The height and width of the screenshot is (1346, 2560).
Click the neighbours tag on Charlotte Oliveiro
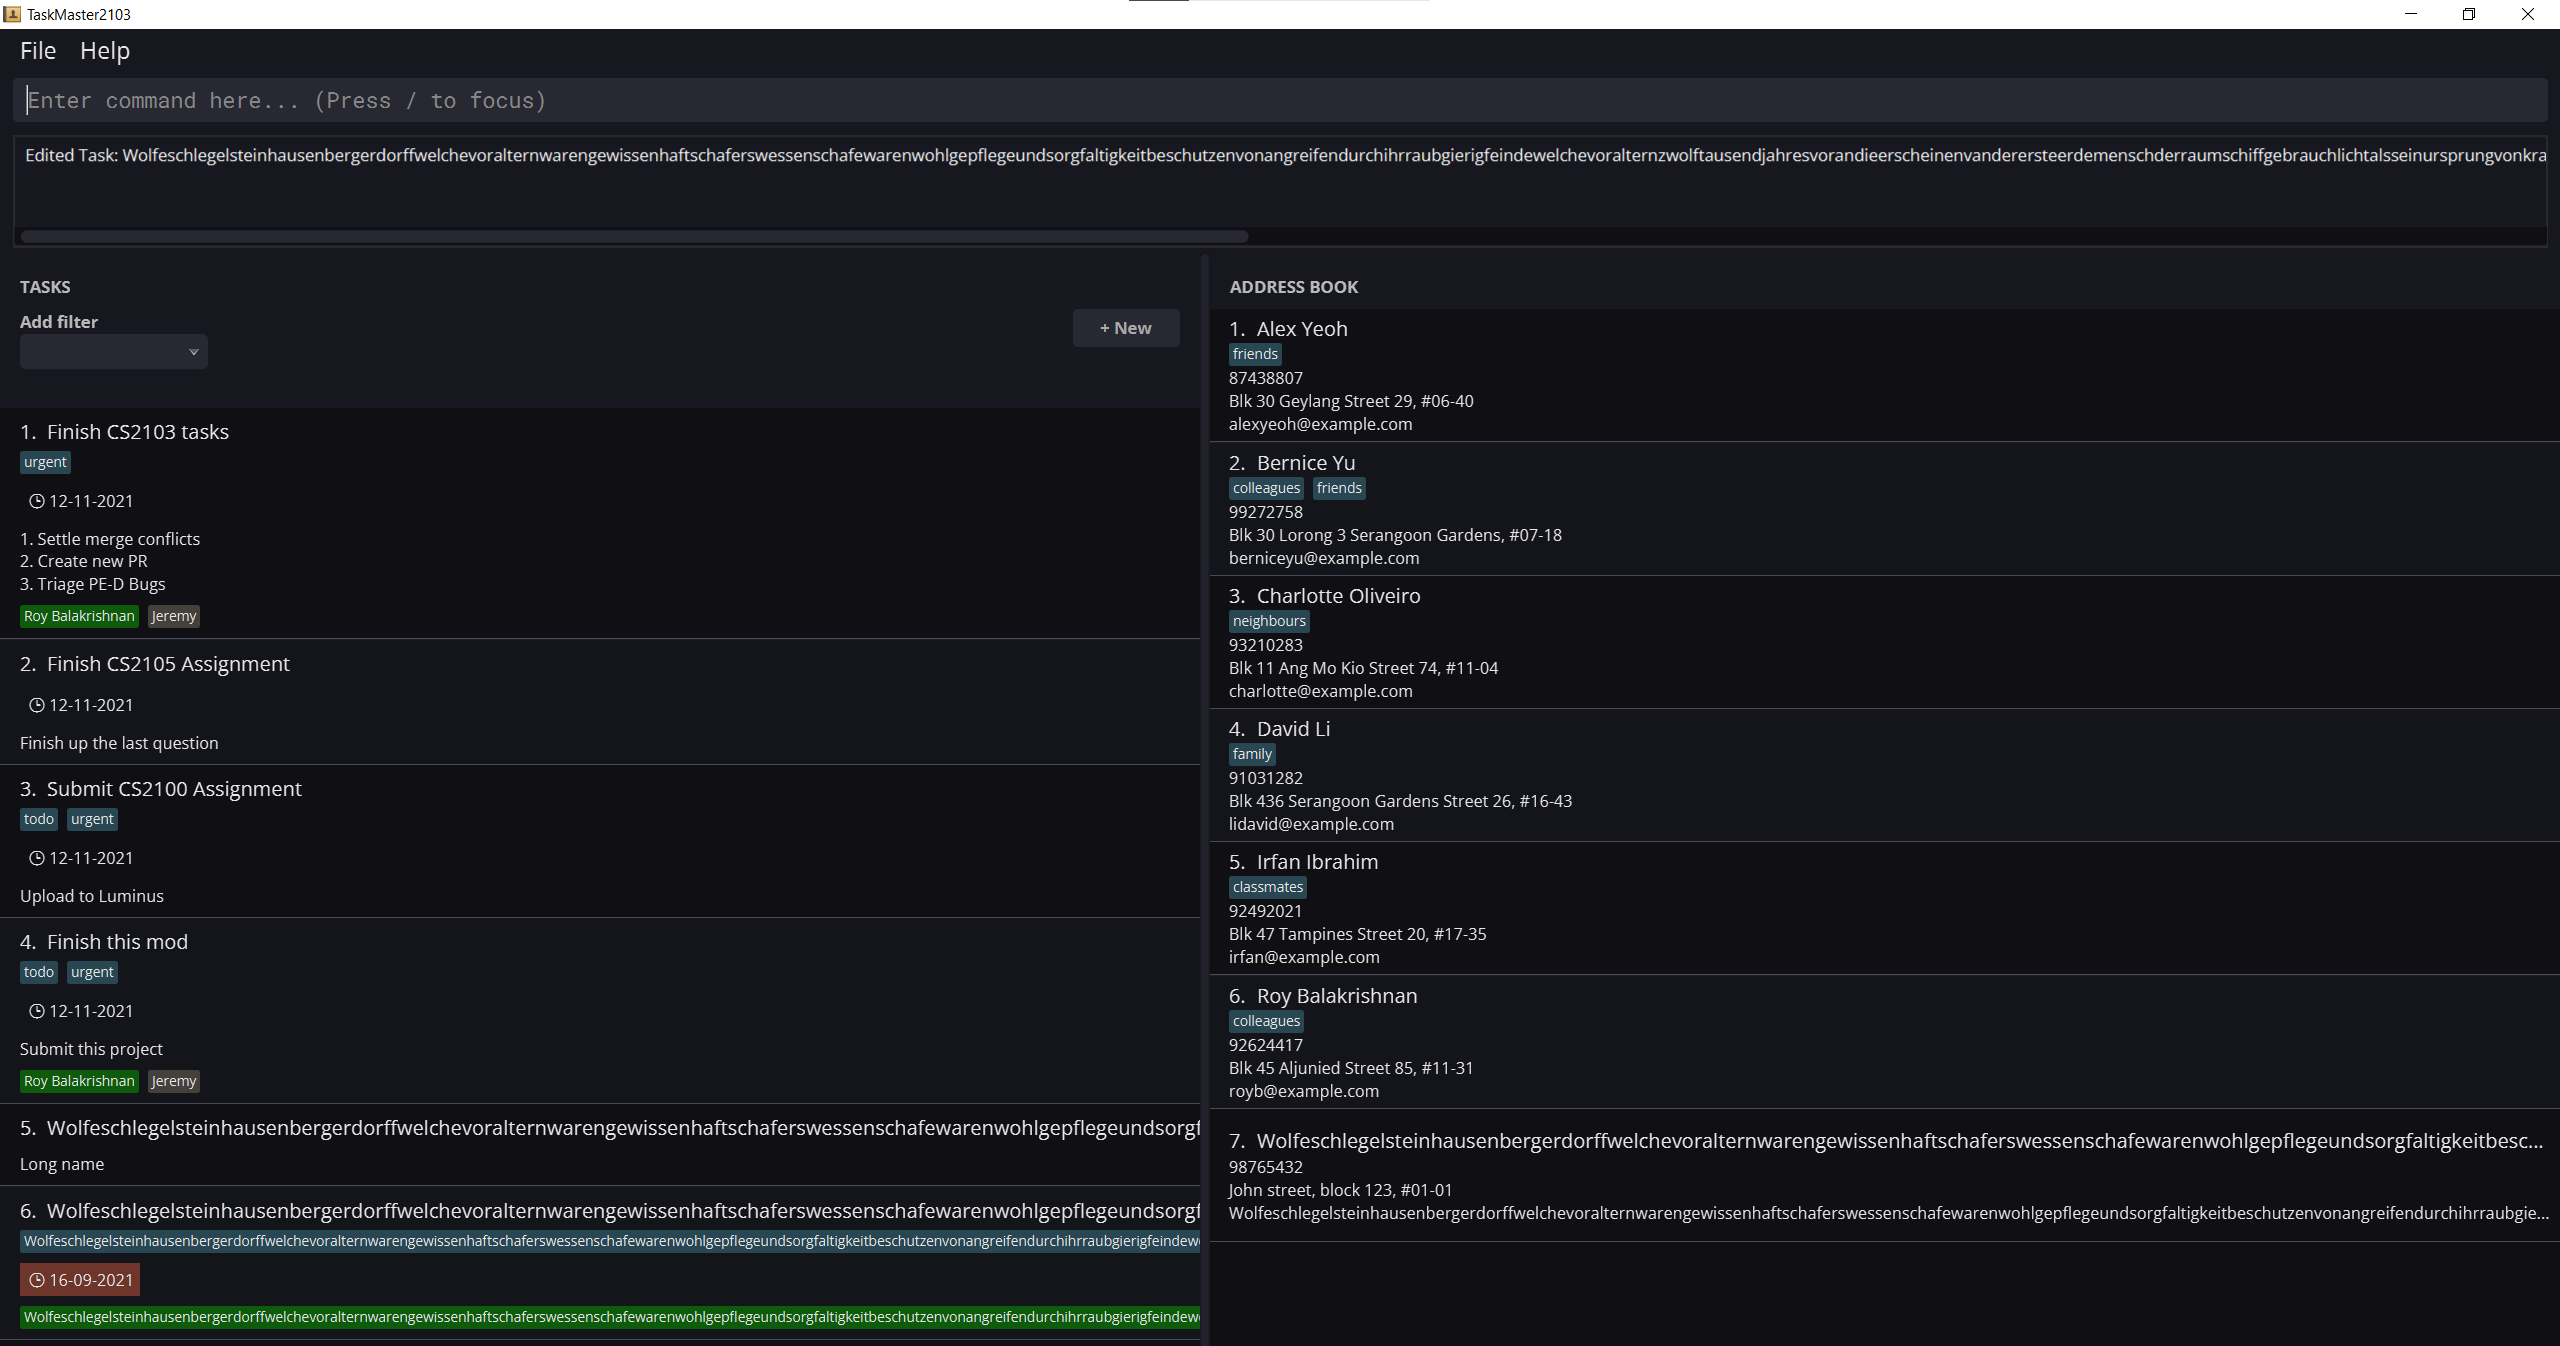point(1268,621)
